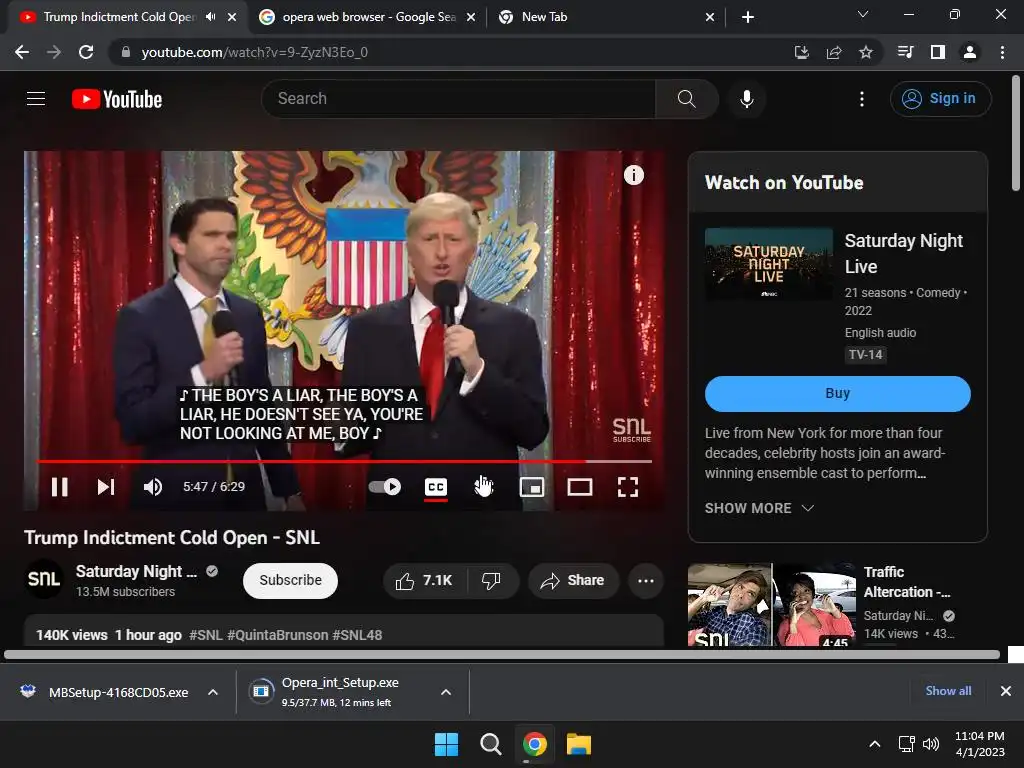Mute the video player volume
Screen dimensions: 1024x768
tap(153, 487)
